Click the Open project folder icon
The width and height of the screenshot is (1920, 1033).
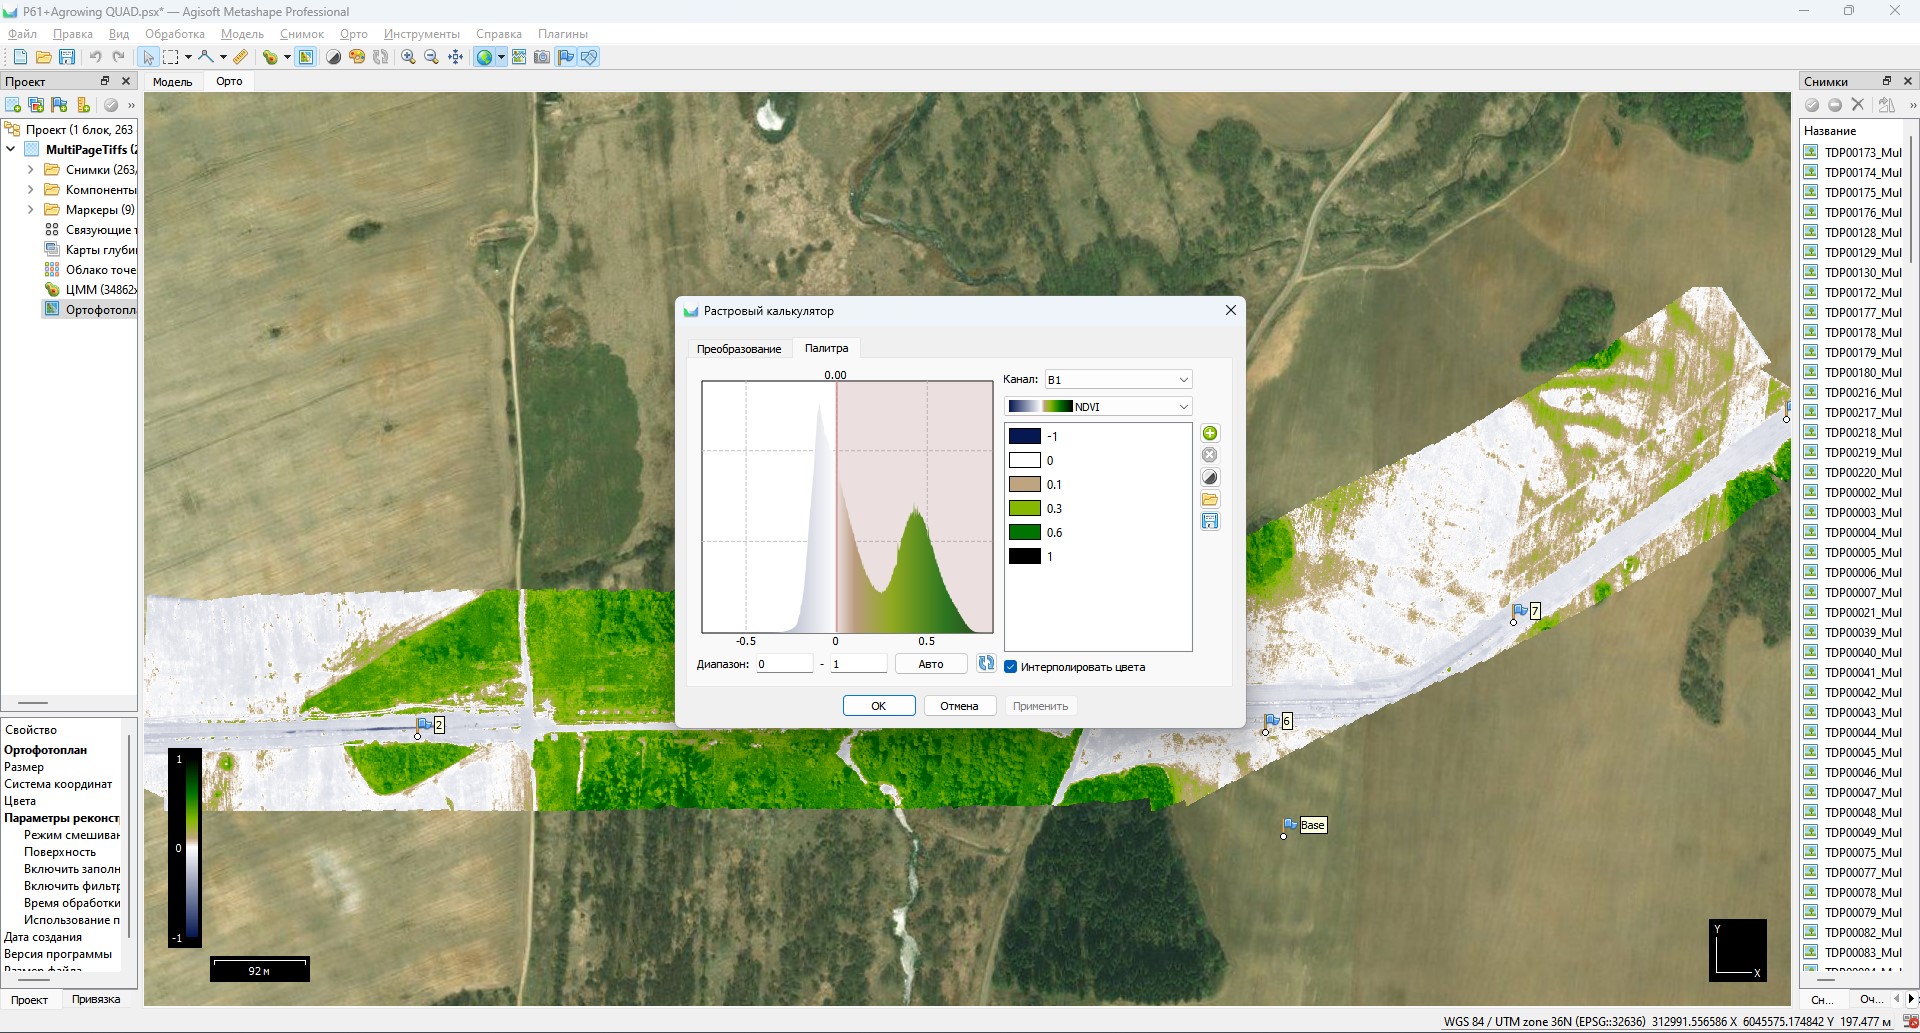pyautogui.click(x=43, y=57)
